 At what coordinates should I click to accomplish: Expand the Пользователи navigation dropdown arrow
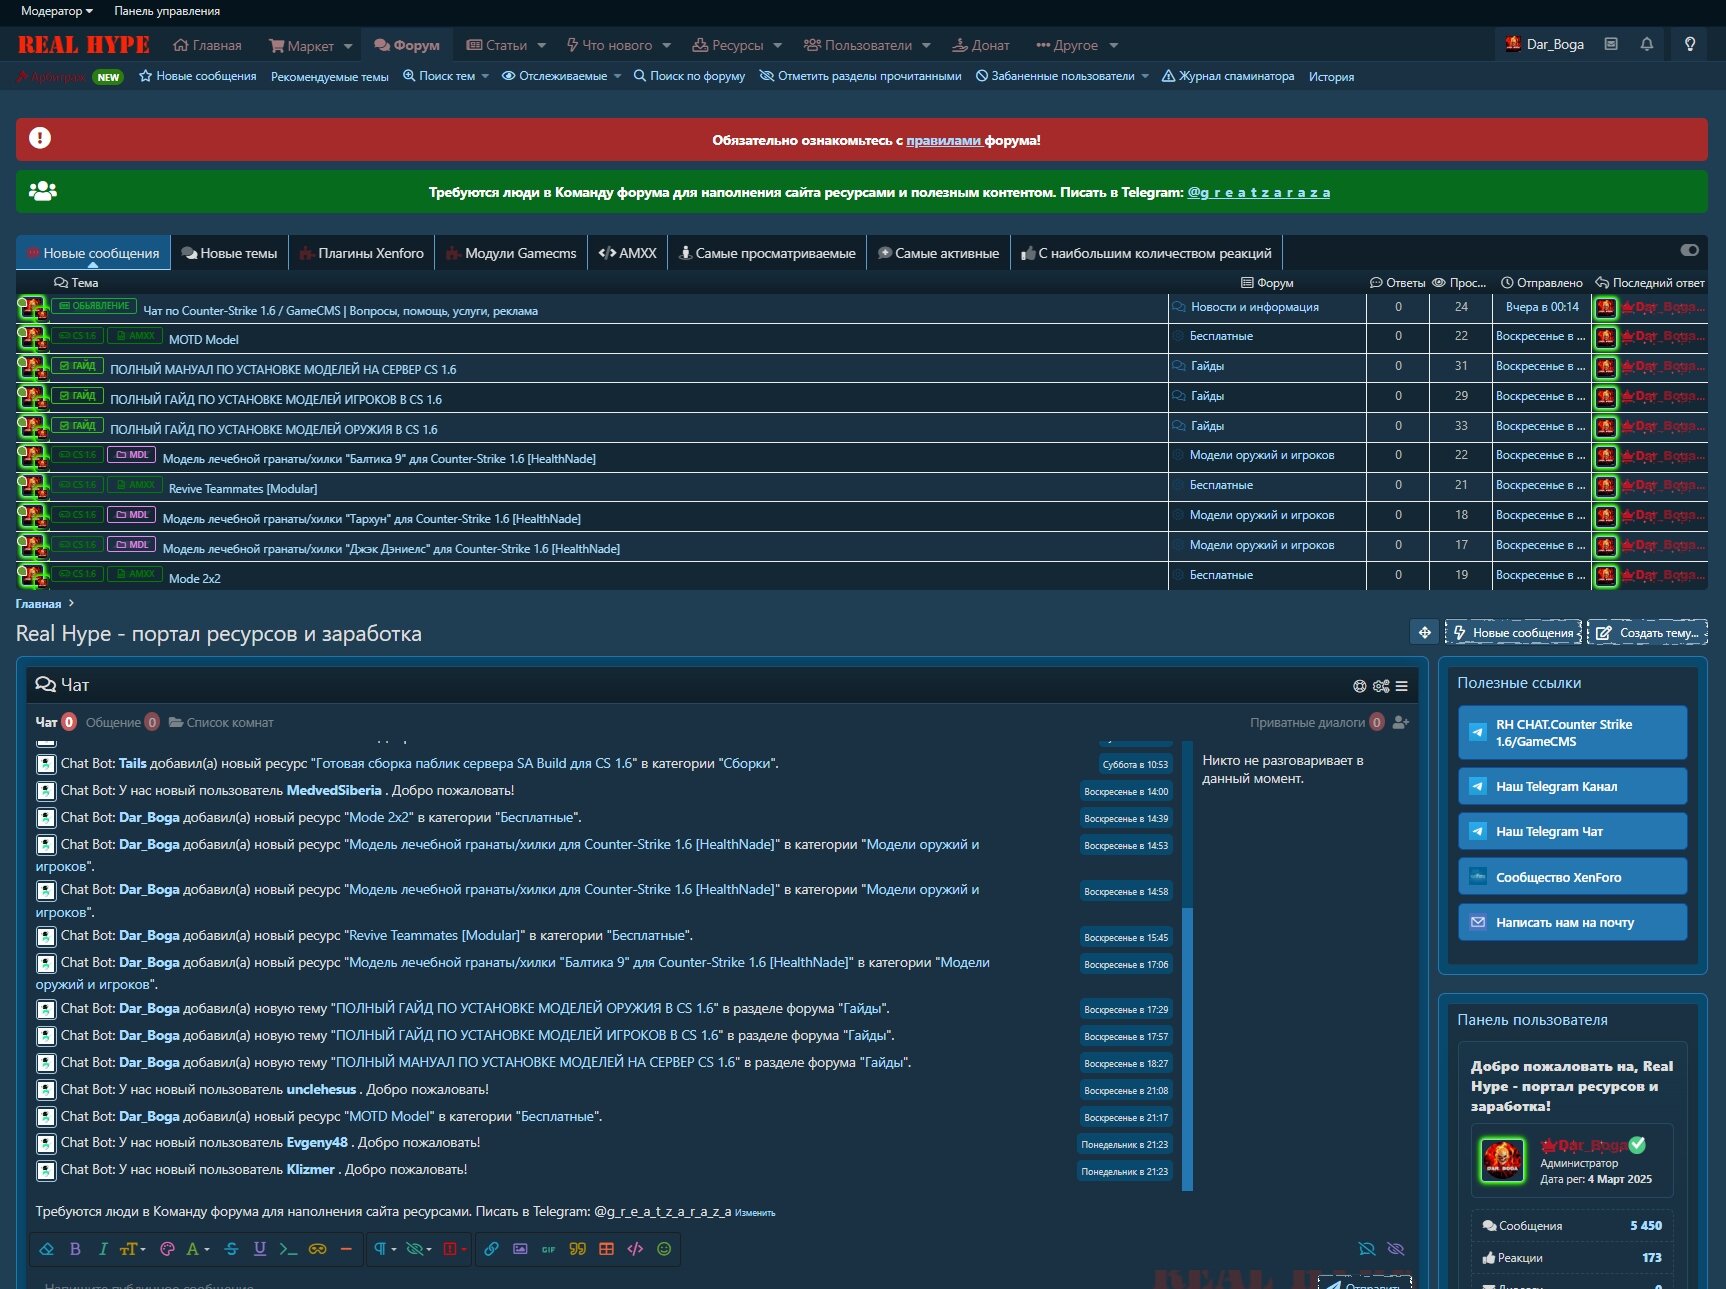pyautogui.click(x=926, y=46)
